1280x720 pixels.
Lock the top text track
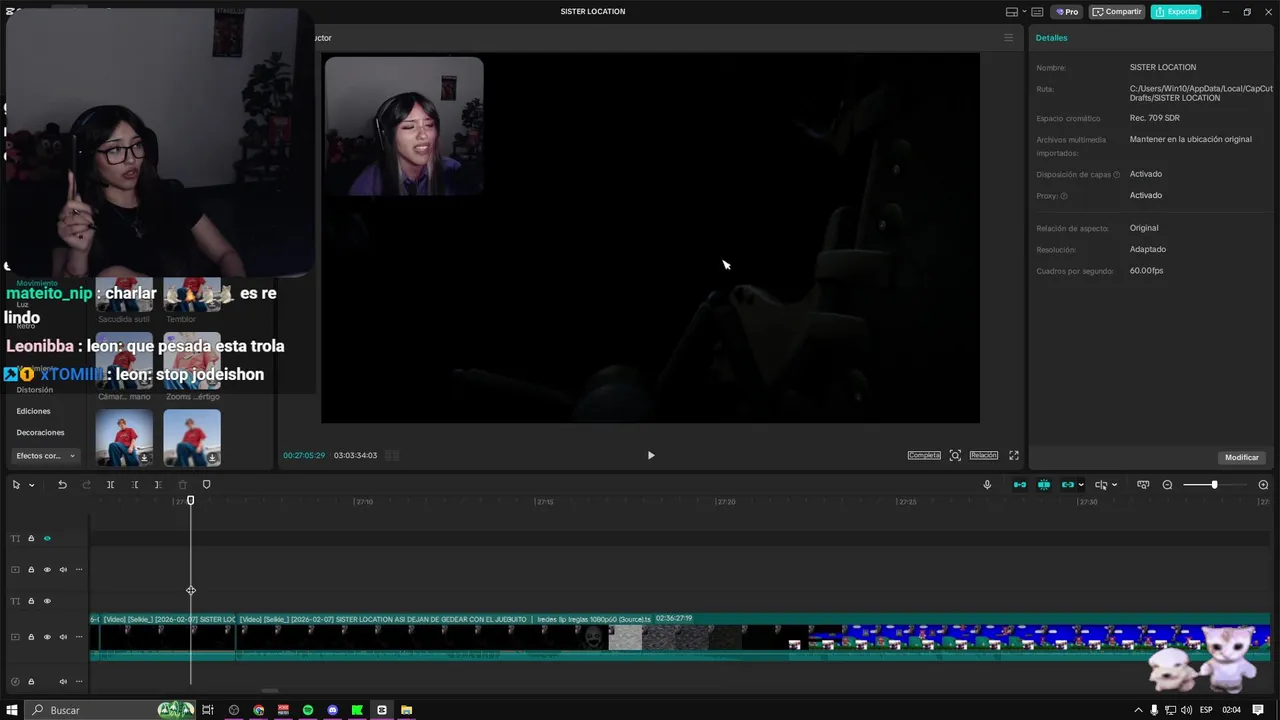click(x=31, y=538)
